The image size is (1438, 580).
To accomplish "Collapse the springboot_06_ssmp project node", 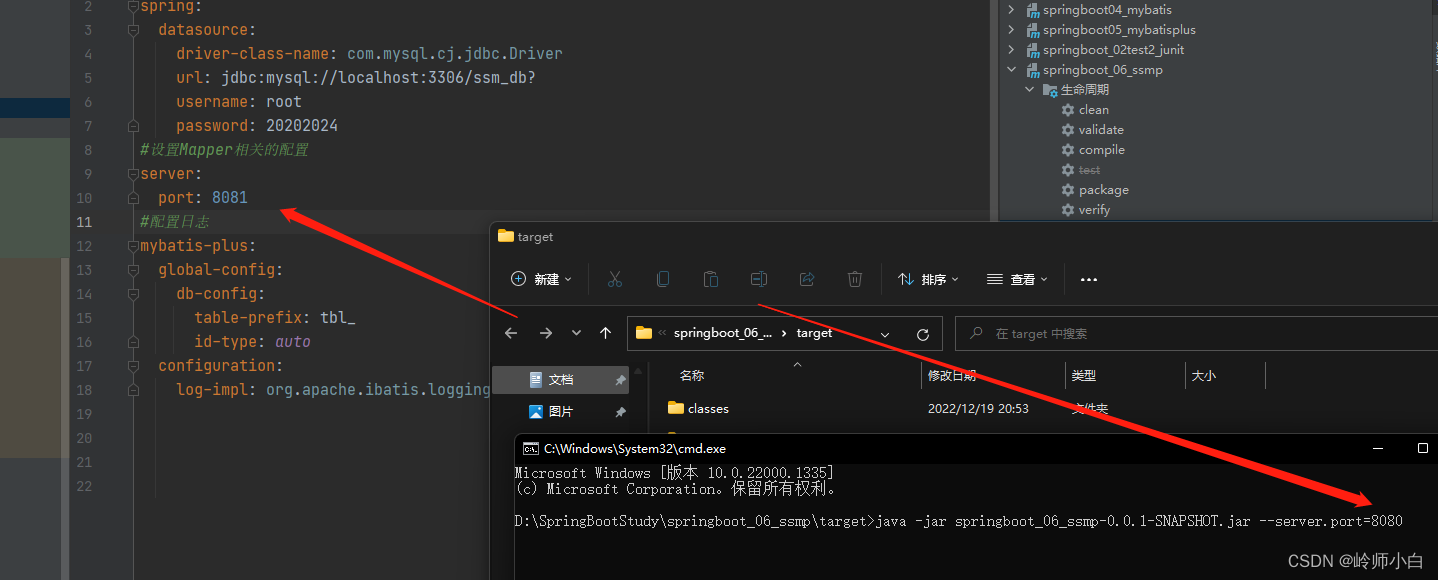I will [1010, 69].
